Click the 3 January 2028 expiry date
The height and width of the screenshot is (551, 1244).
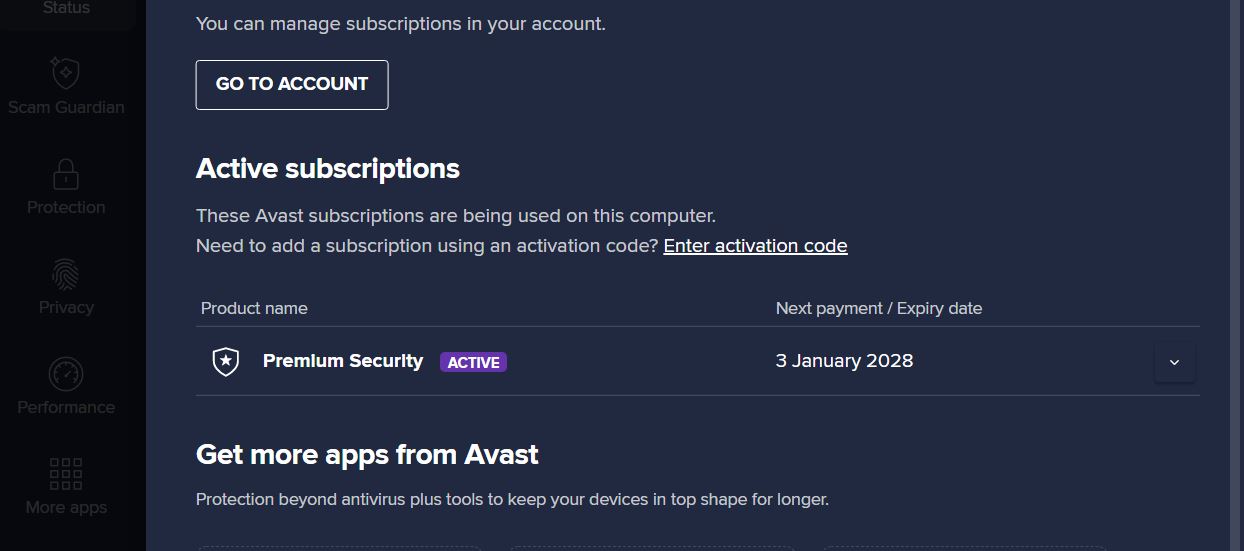844,361
